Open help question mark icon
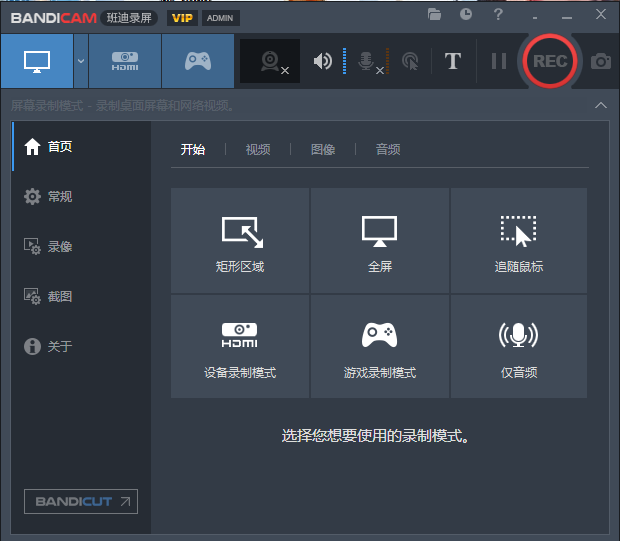This screenshot has height=541, width=620. click(x=498, y=15)
